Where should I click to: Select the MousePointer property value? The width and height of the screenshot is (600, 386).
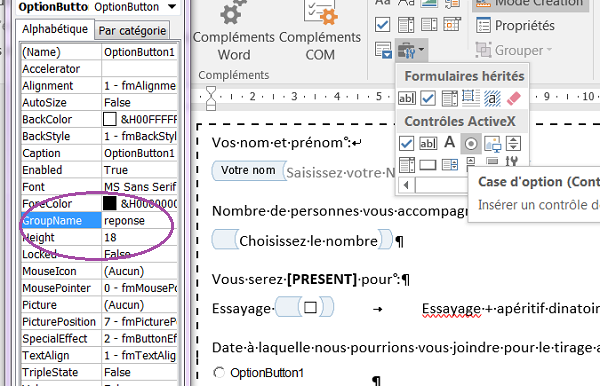tap(139, 288)
